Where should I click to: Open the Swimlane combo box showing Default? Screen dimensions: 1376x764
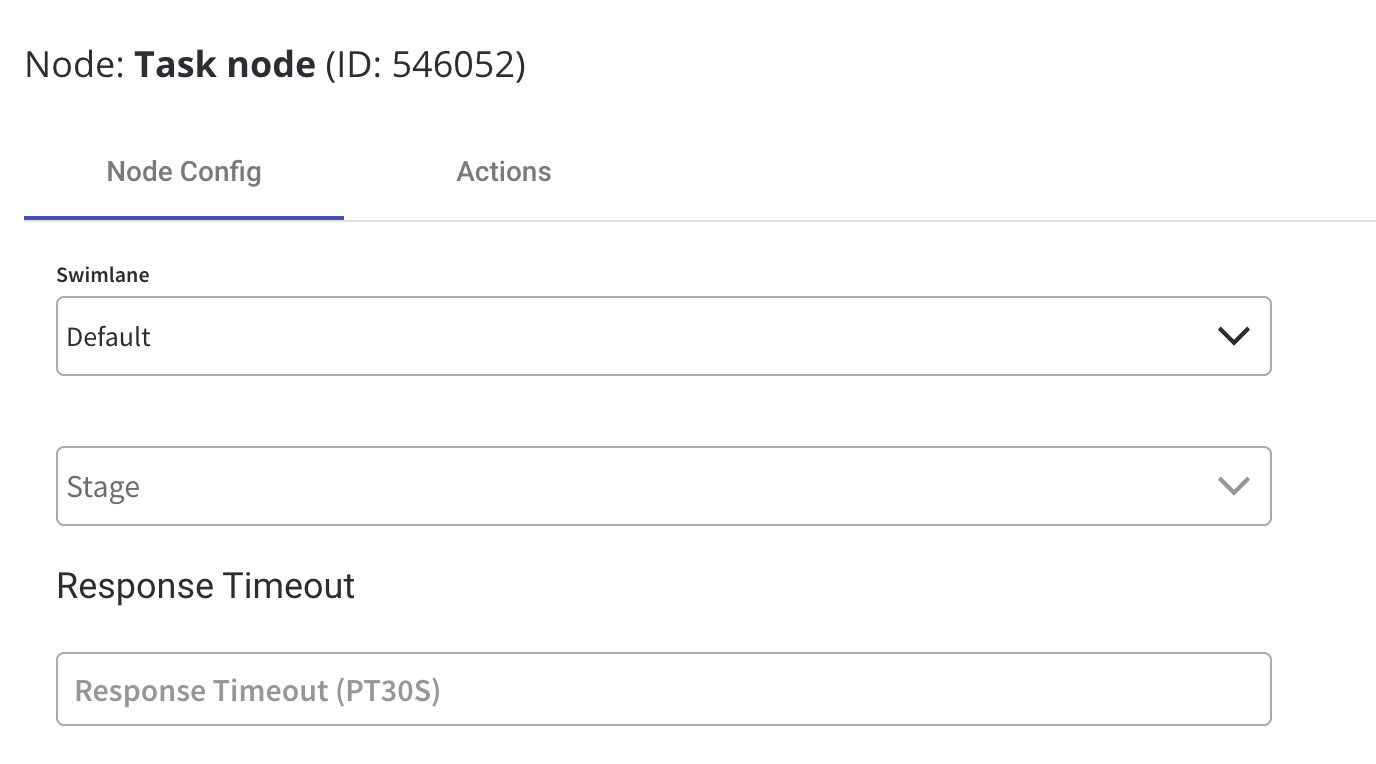(x=663, y=336)
